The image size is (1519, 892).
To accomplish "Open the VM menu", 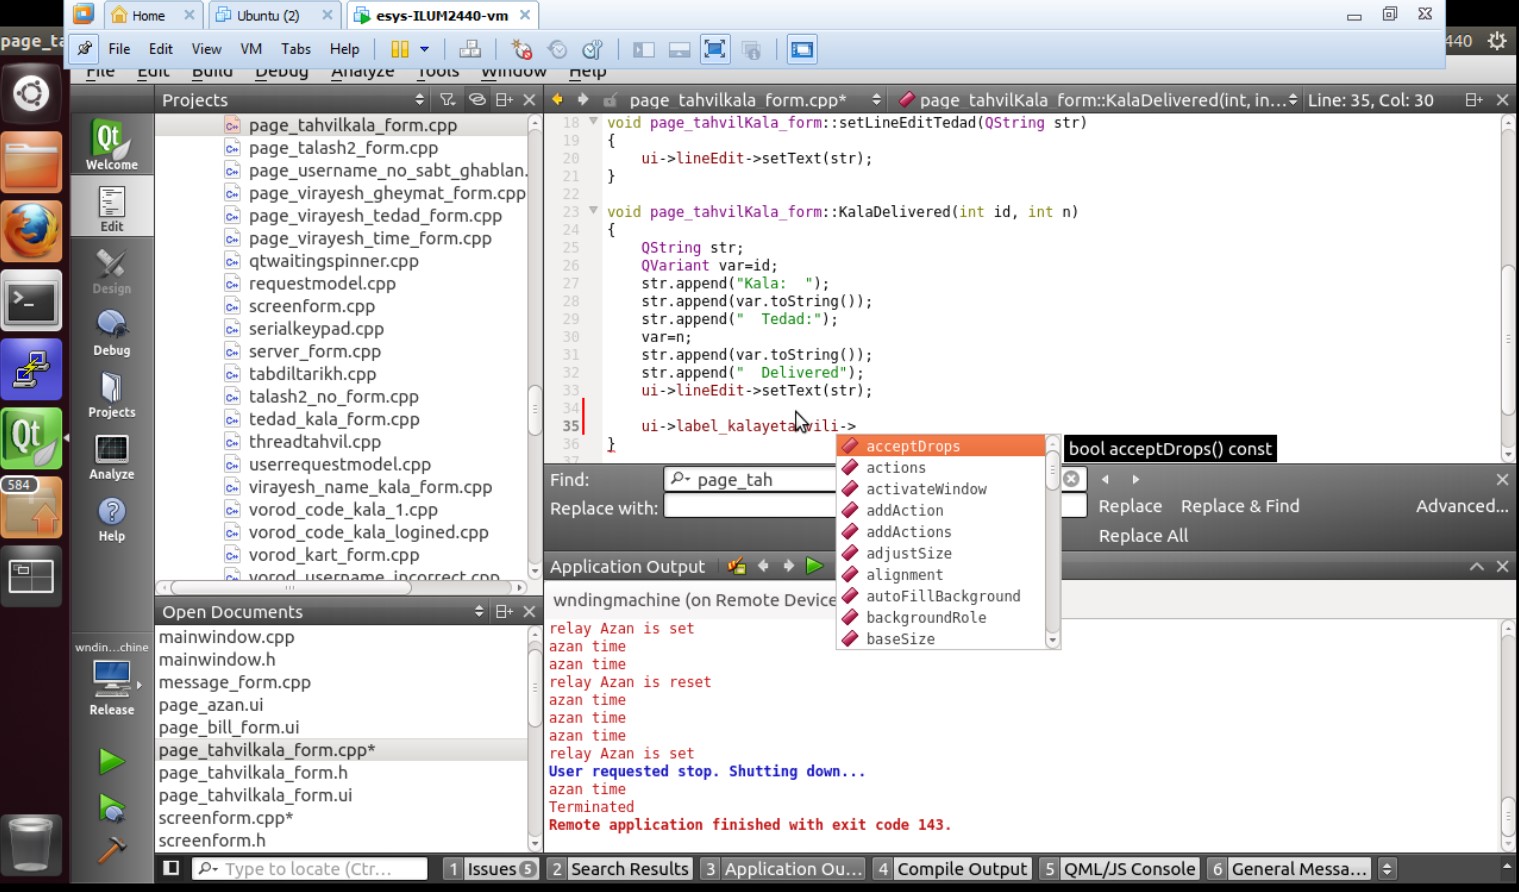I will pos(251,49).
